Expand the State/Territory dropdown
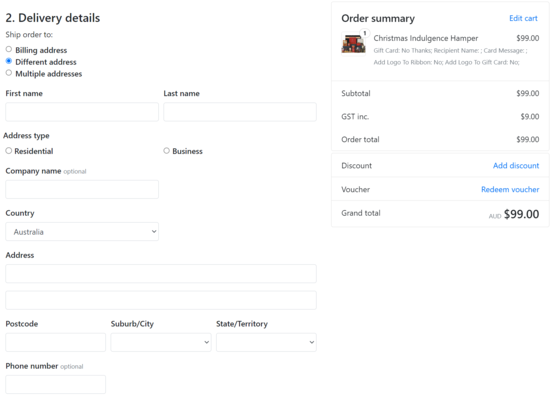The image size is (550, 400). 266,342
